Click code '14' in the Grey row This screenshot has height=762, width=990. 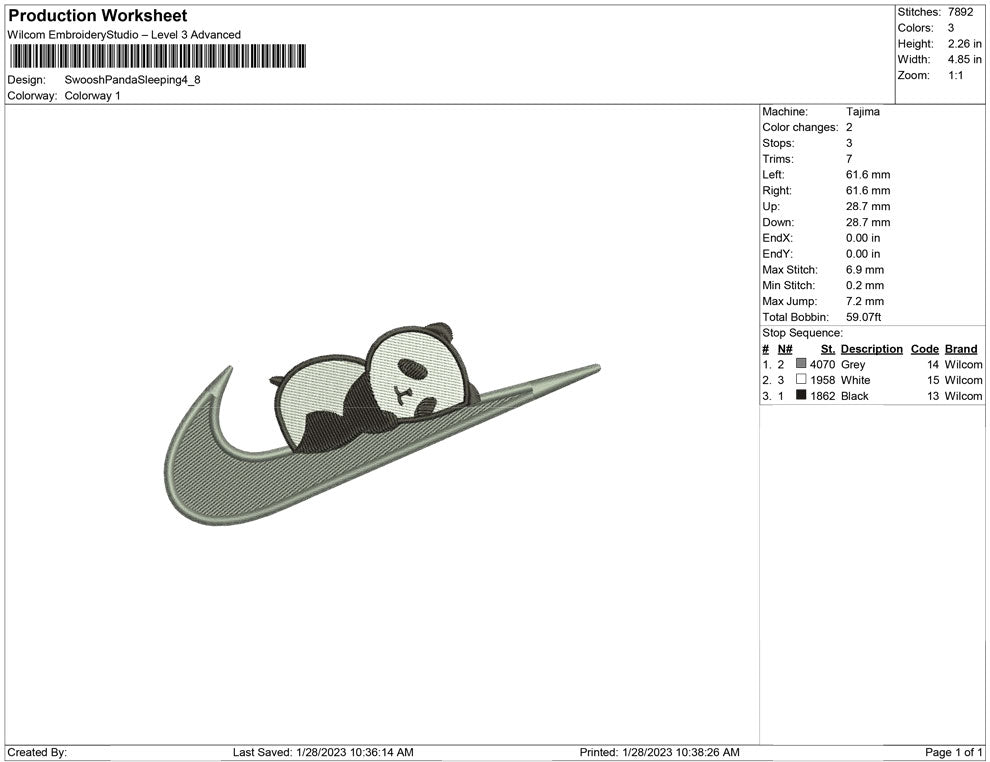[x=933, y=364]
